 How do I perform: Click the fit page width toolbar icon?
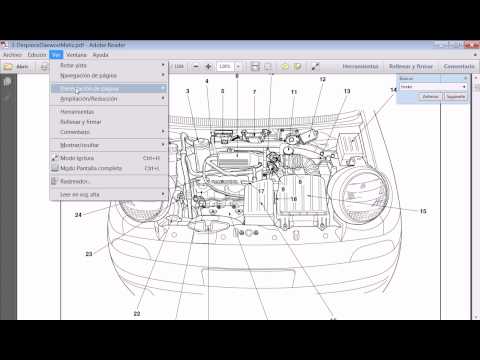click(x=255, y=67)
